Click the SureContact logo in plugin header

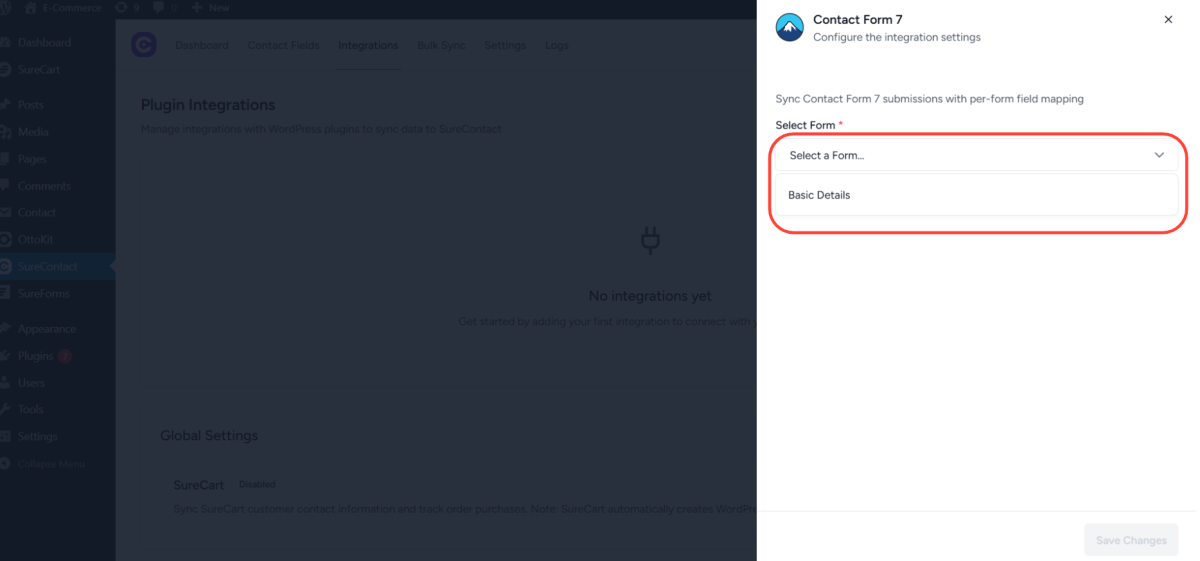144,46
